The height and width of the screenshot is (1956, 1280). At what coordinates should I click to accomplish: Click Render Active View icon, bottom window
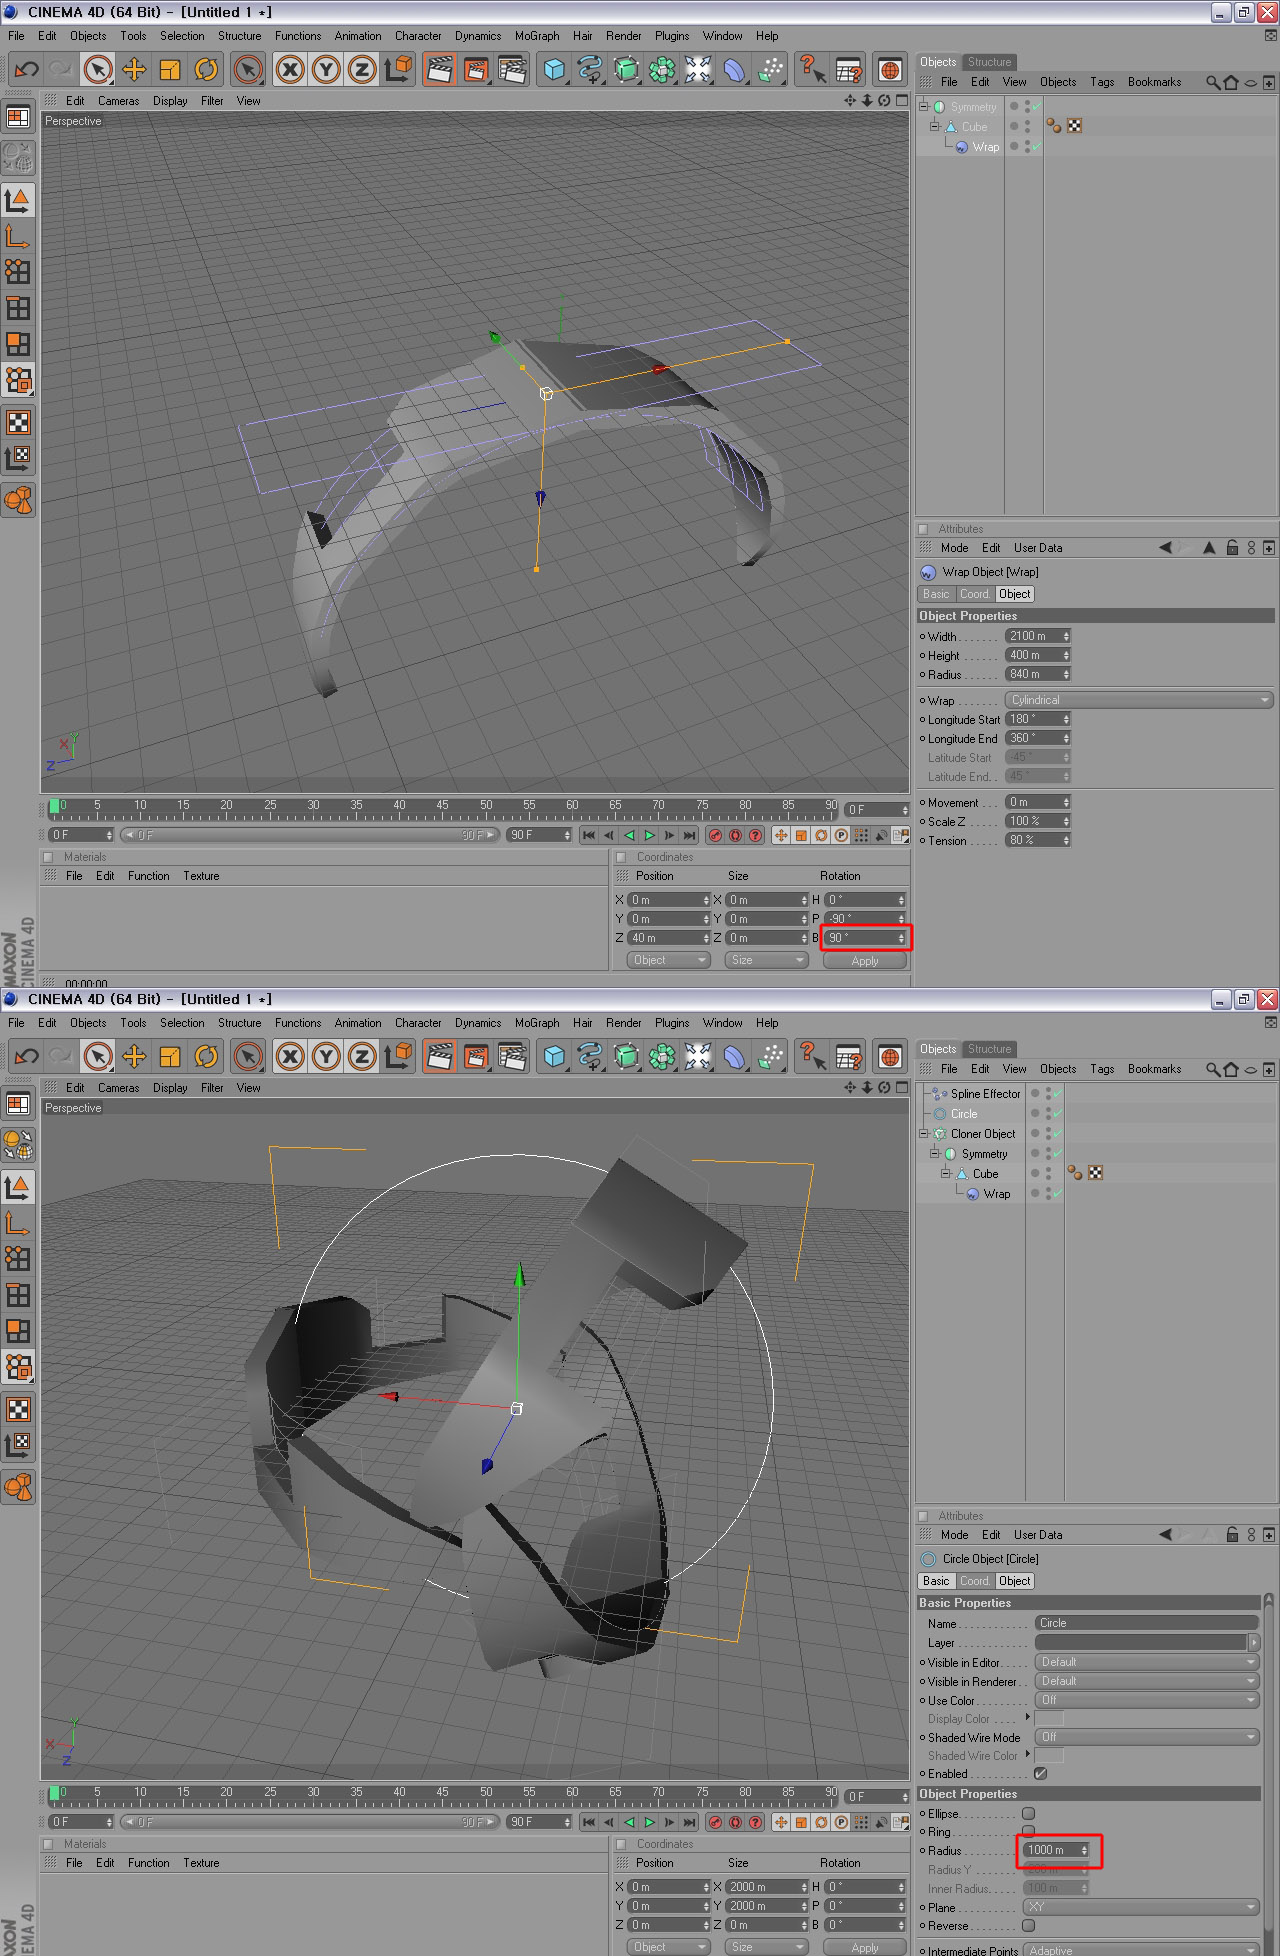click(439, 1056)
